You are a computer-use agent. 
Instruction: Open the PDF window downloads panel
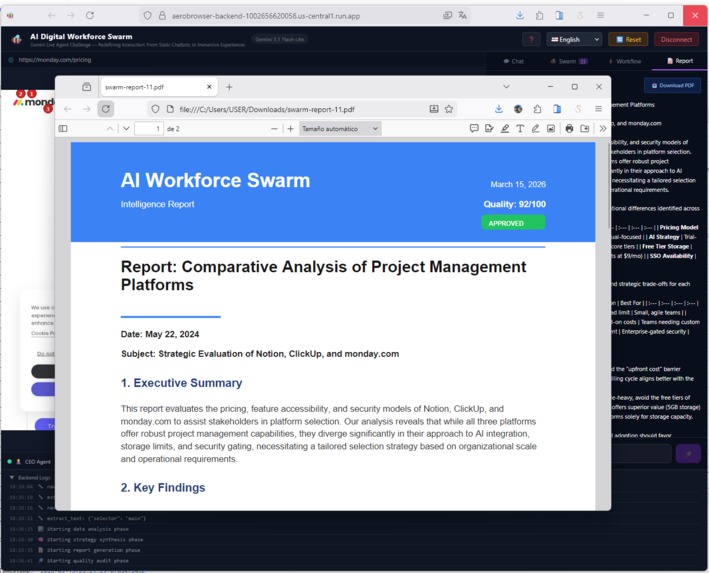pyautogui.click(x=499, y=109)
